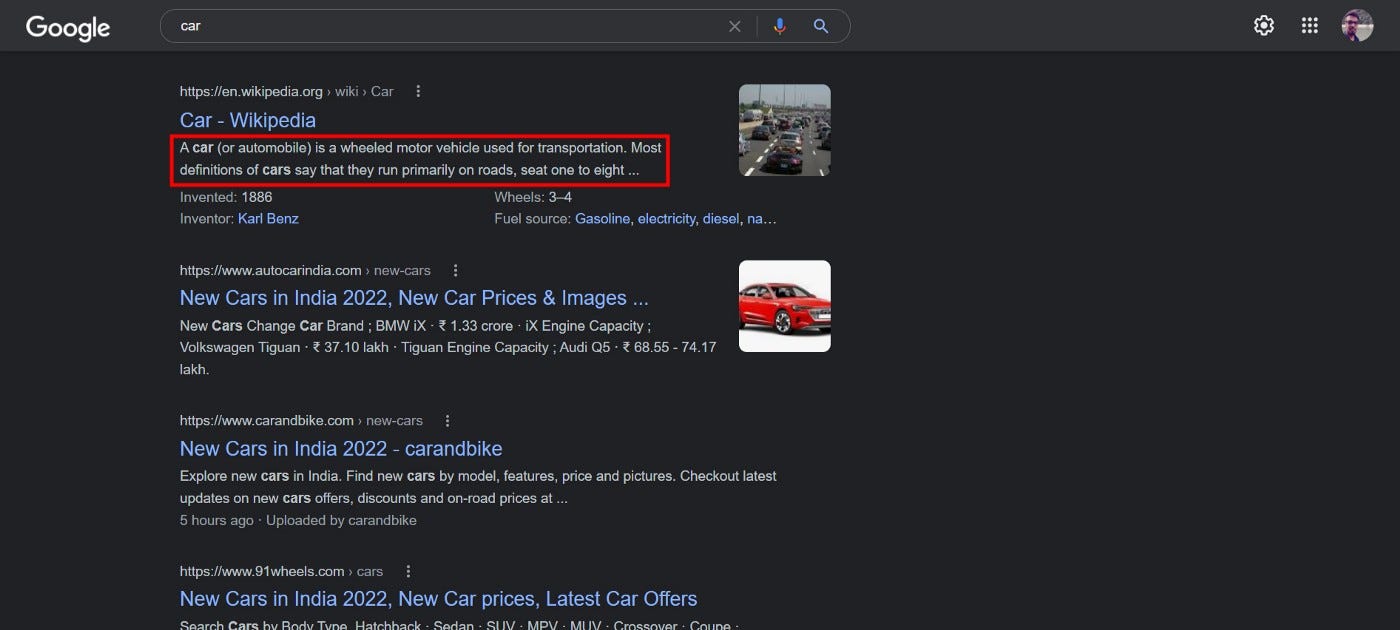1400x630 pixels.
Task: Open more options for the 91wheels result
Action: pos(407,571)
